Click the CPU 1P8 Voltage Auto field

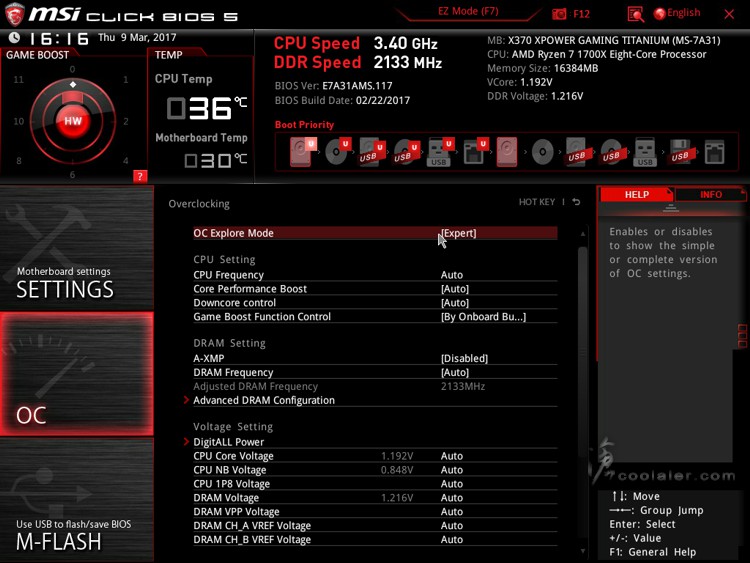tap(452, 484)
